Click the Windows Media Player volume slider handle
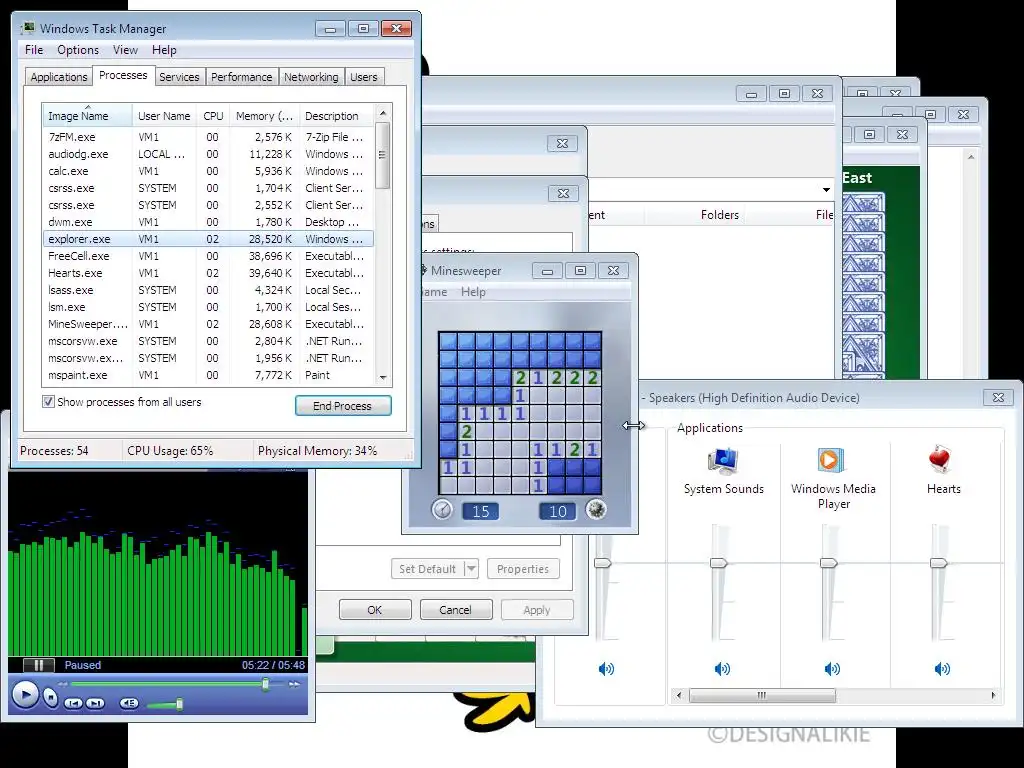 pos(829,563)
